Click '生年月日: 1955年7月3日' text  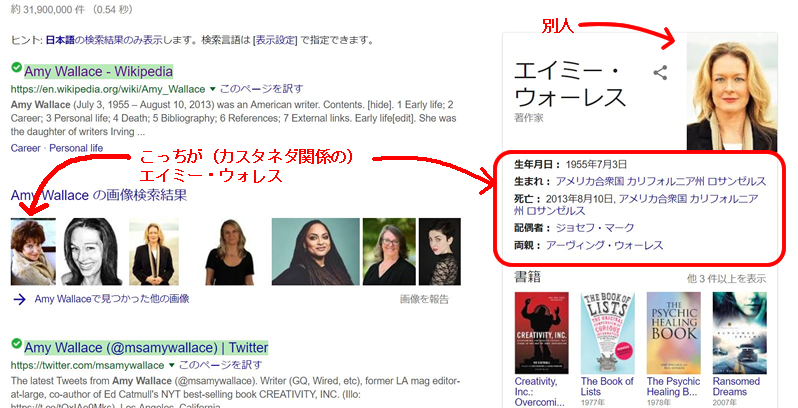tap(571, 164)
